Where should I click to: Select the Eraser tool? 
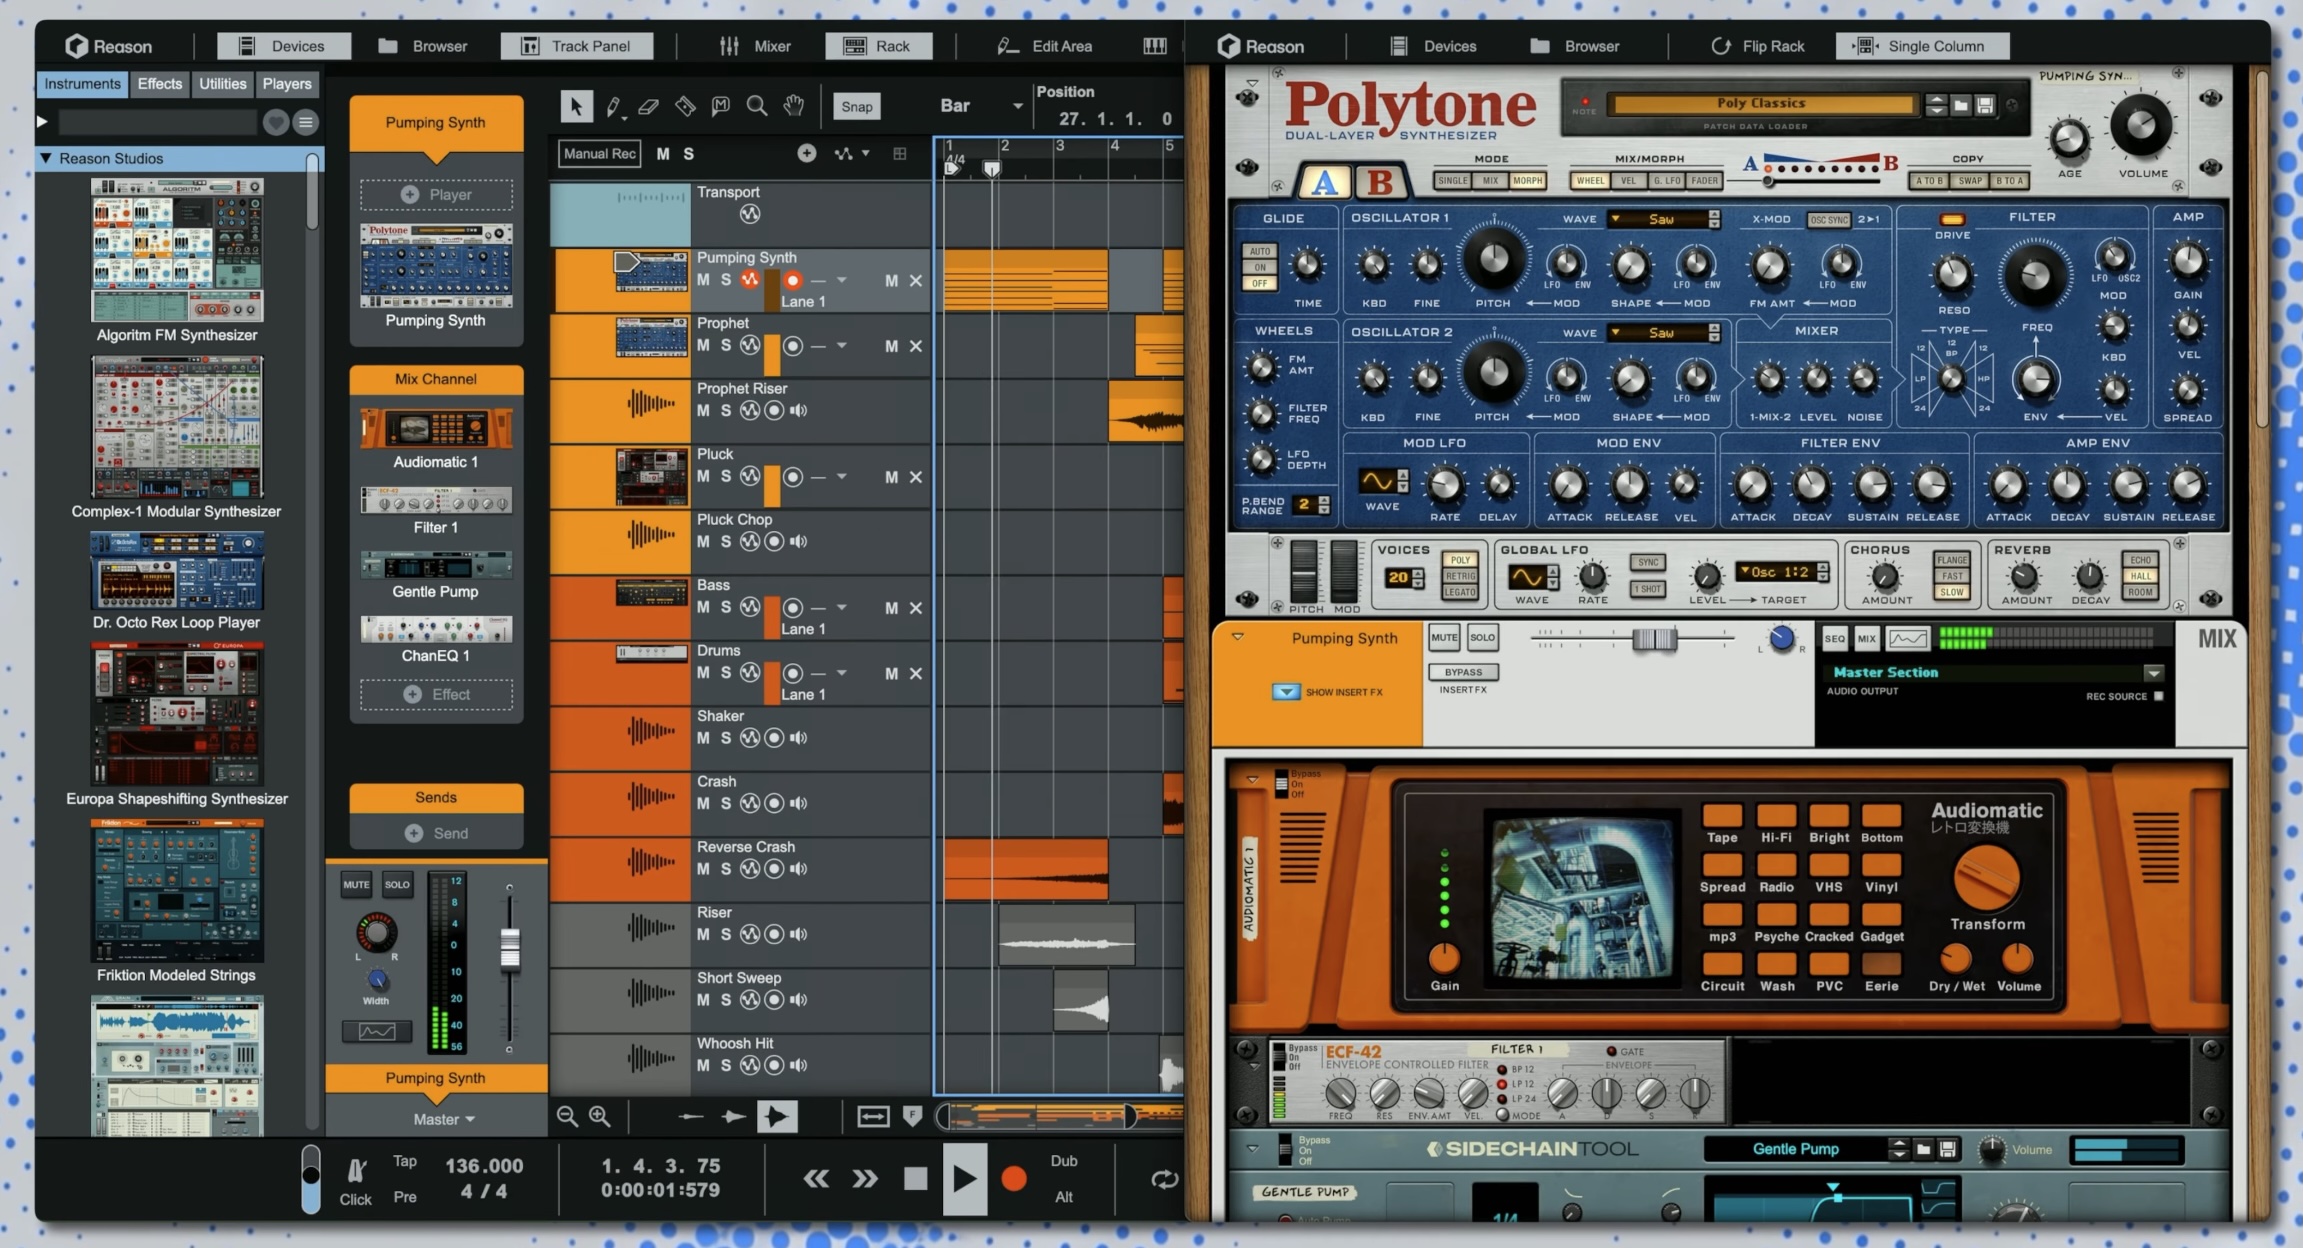[648, 106]
